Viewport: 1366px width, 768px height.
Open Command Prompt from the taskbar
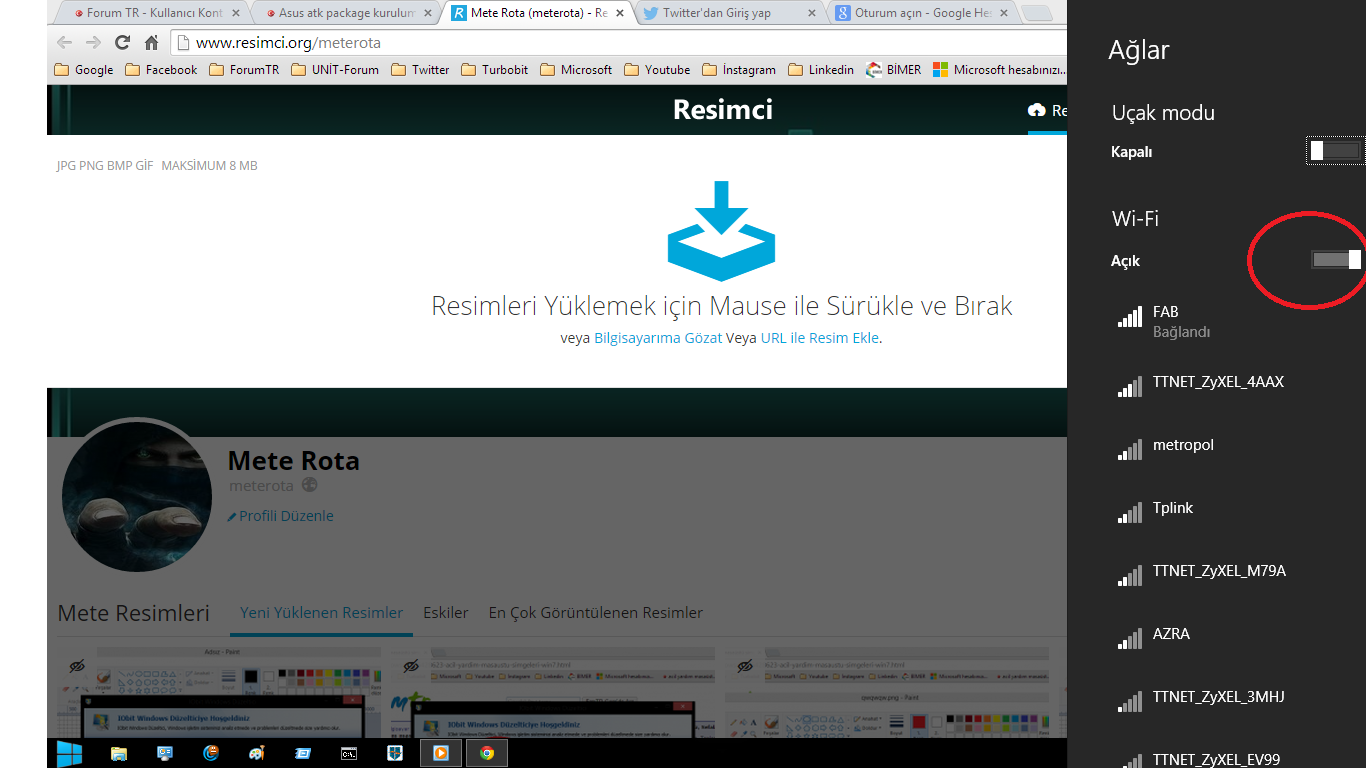pyautogui.click(x=349, y=753)
